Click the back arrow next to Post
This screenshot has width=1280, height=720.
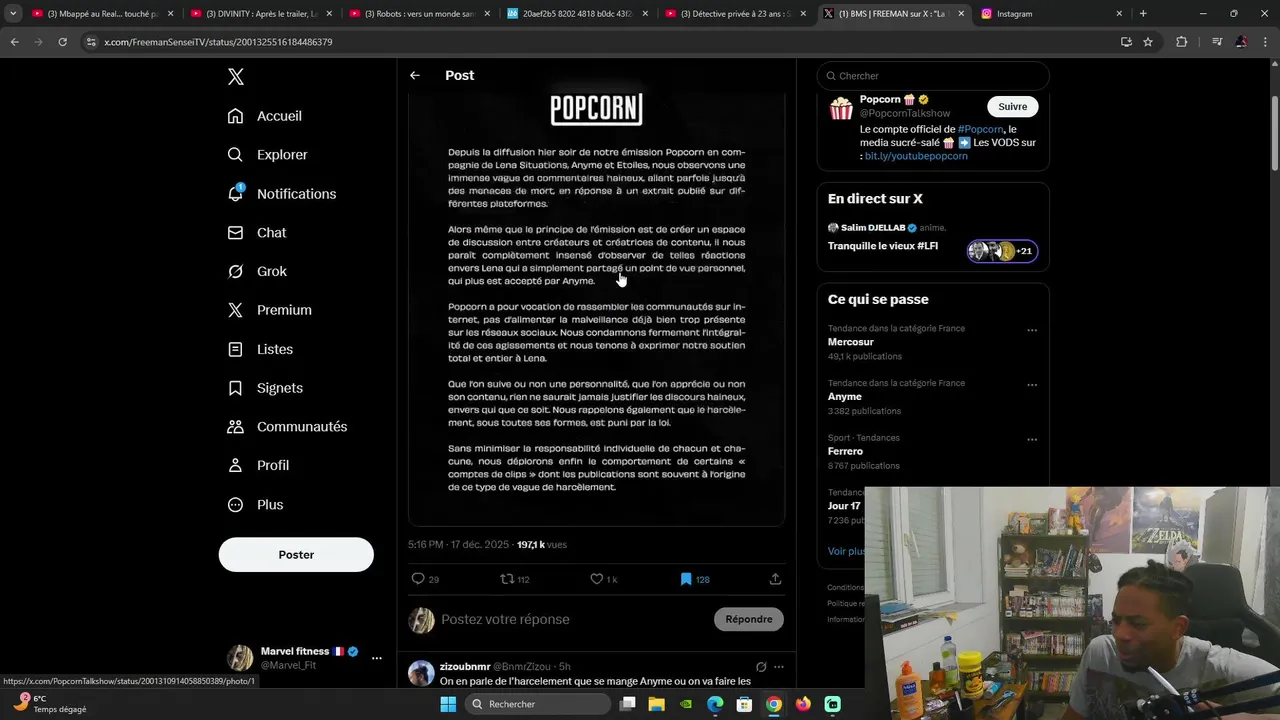(x=415, y=76)
